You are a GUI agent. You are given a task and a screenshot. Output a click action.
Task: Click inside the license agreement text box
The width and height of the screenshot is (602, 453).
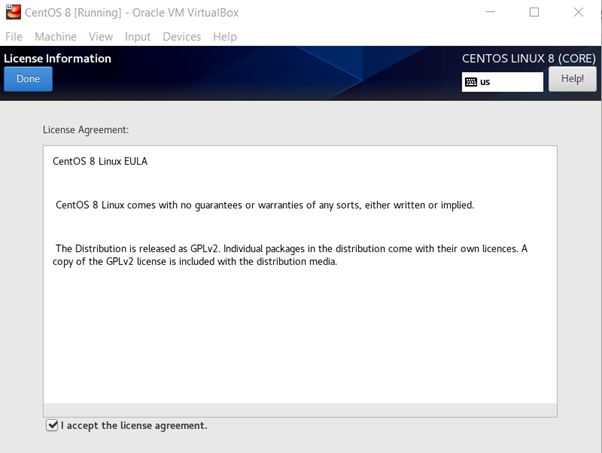tap(300, 330)
